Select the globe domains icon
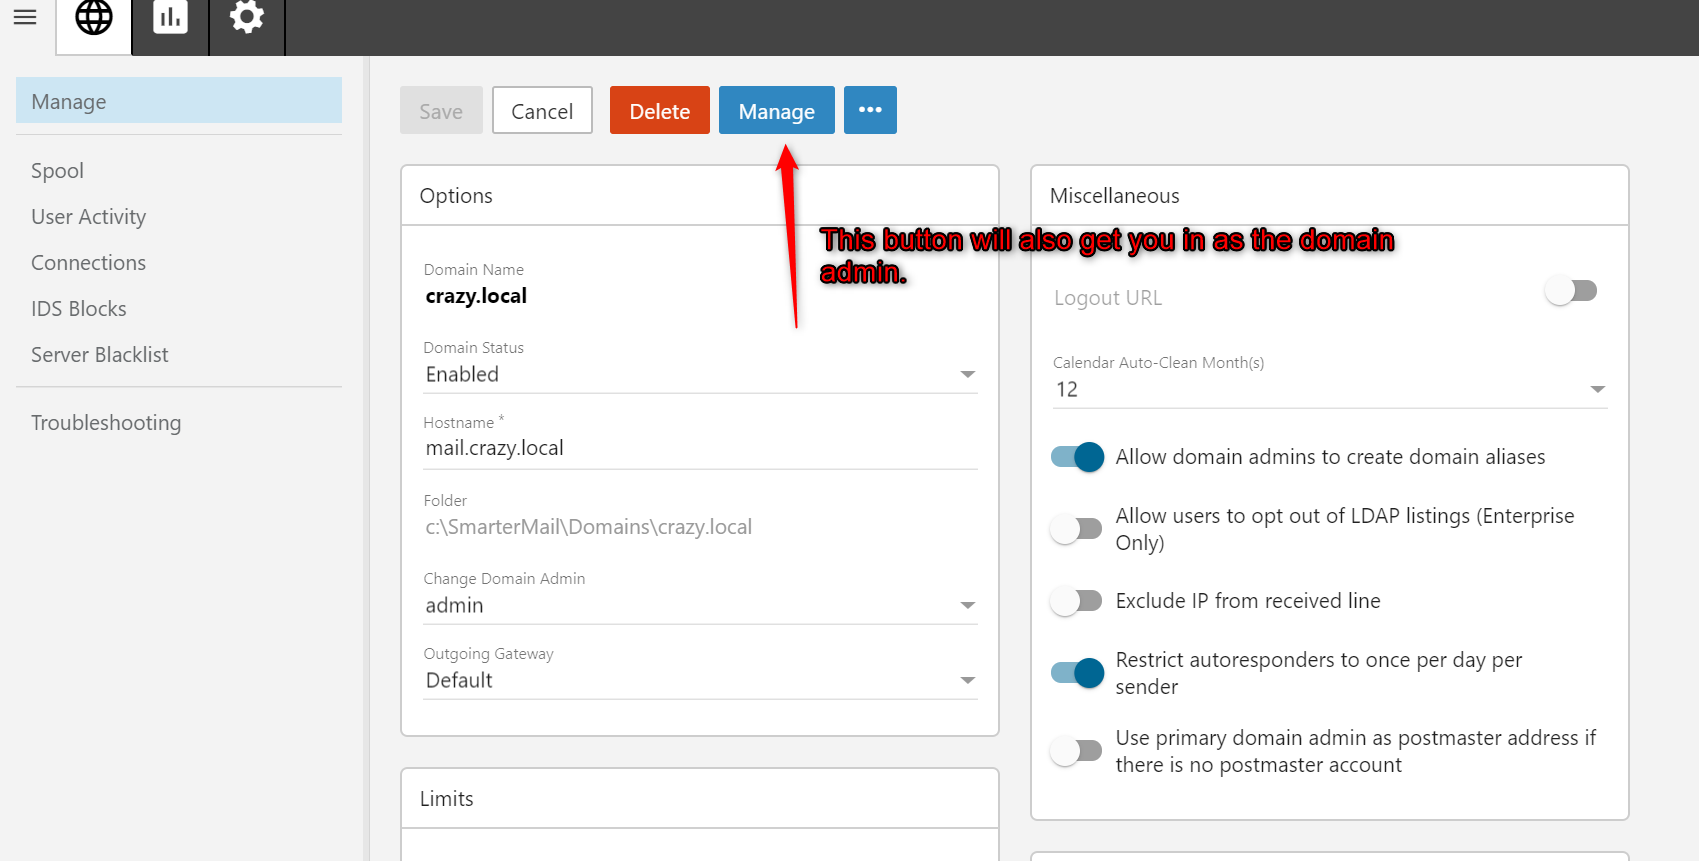Viewport: 1699px width, 861px height. point(94,18)
